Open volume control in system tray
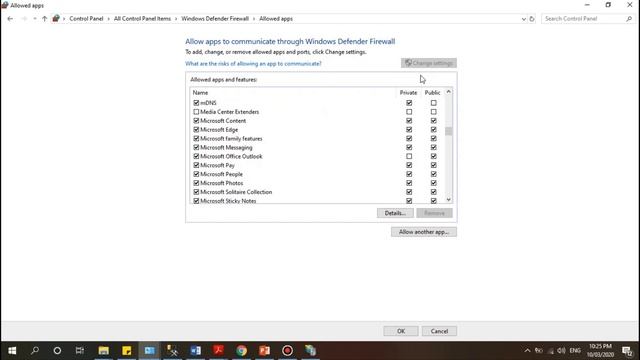 (562, 351)
